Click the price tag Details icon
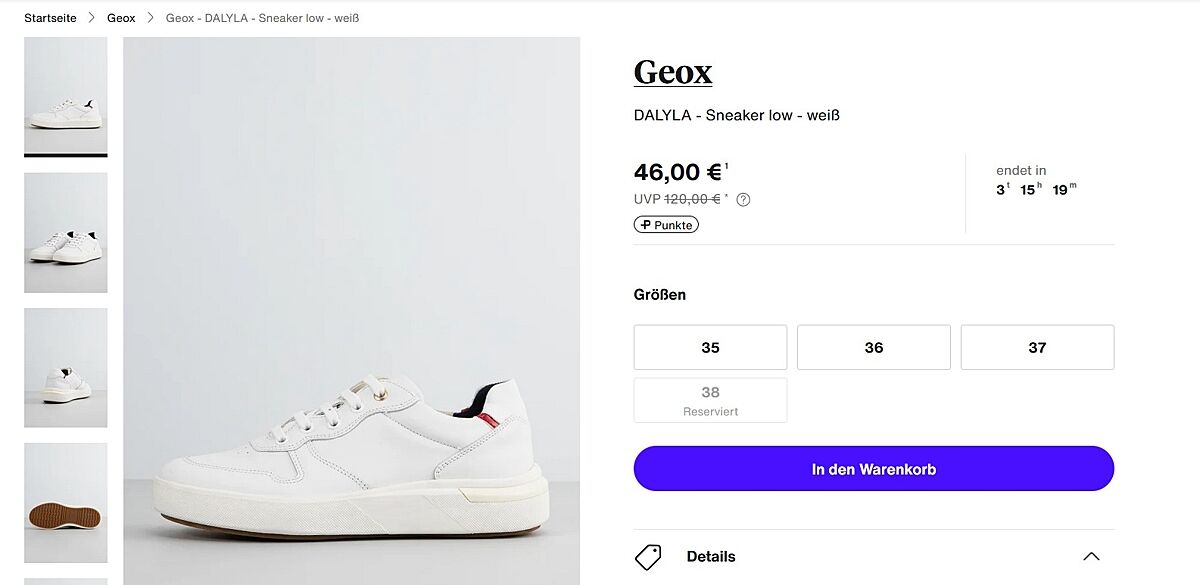This screenshot has width=1200, height=585. tap(648, 557)
